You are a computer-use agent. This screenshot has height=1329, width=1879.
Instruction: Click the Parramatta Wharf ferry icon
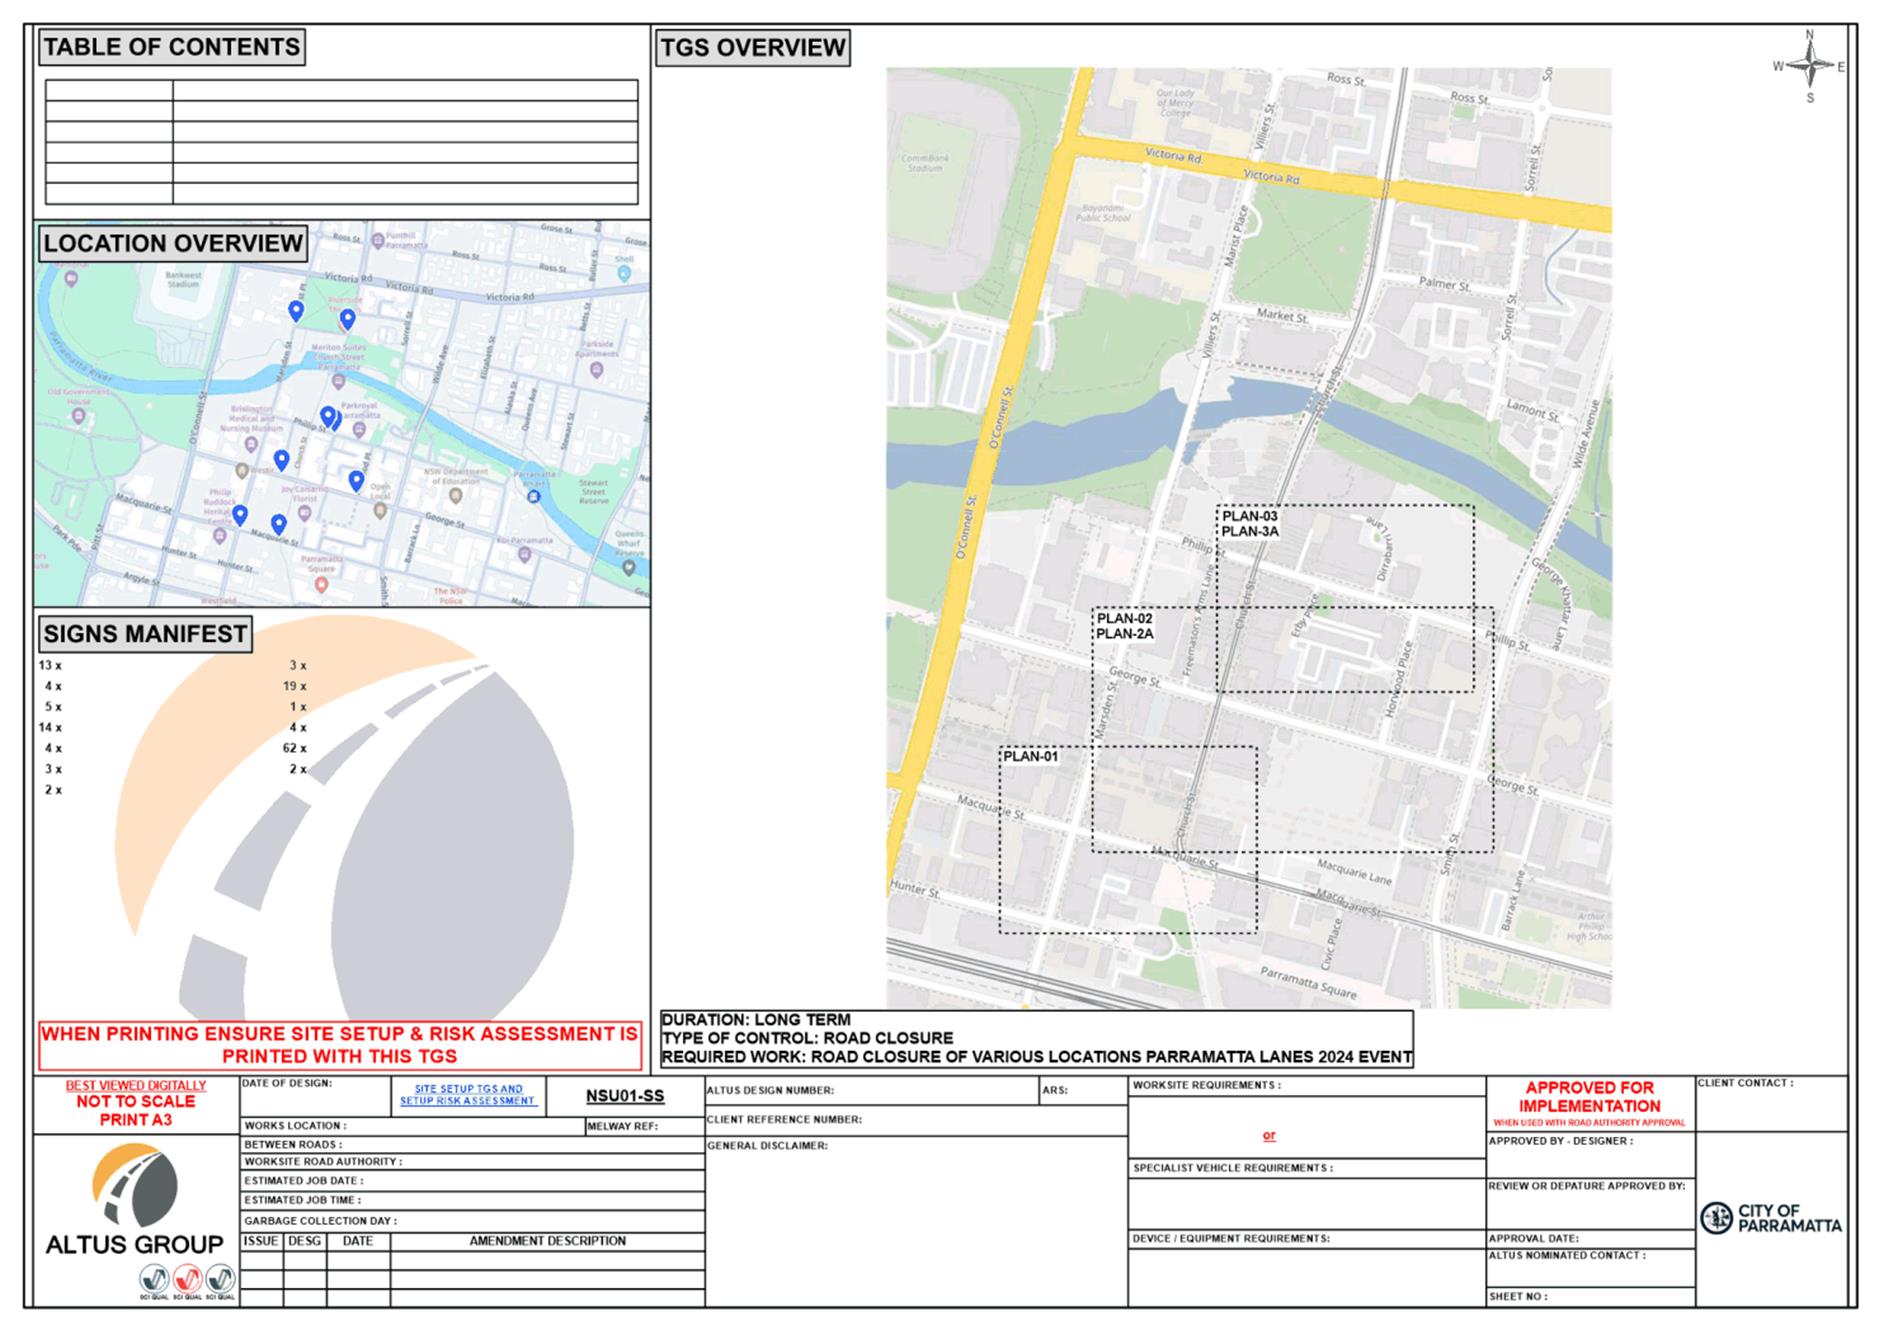click(534, 495)
